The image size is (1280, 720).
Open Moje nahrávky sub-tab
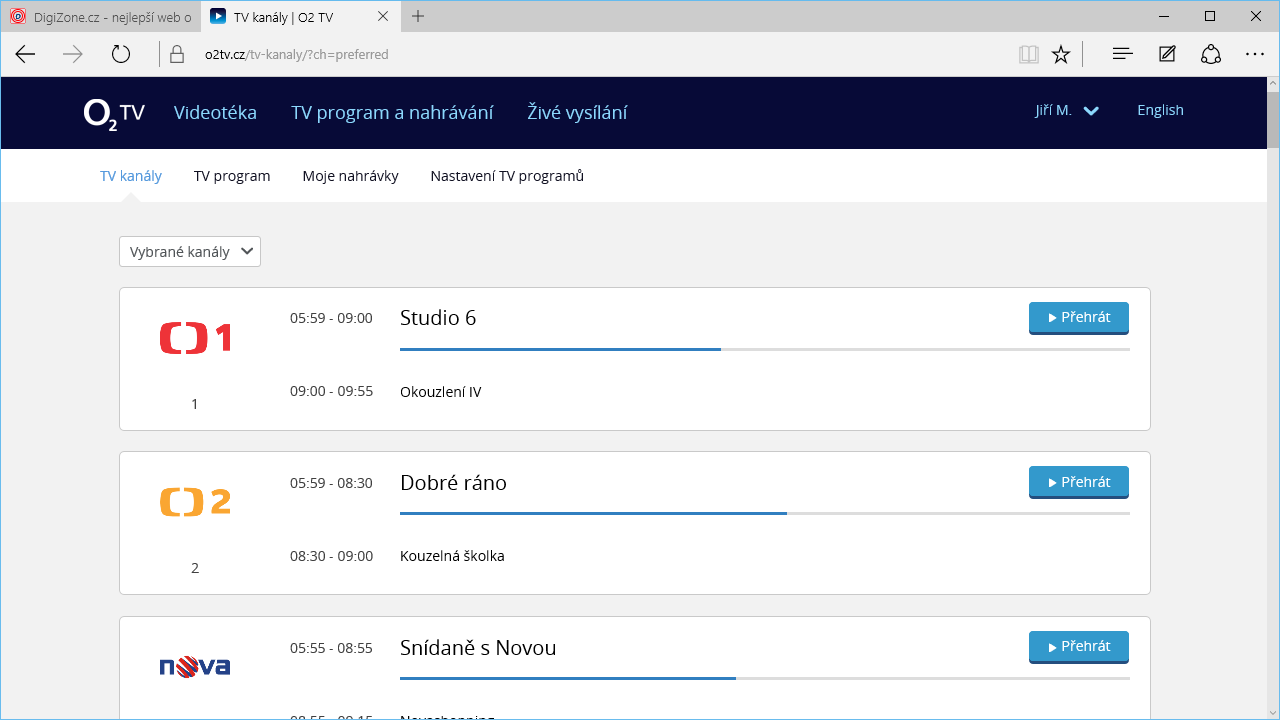350,176
